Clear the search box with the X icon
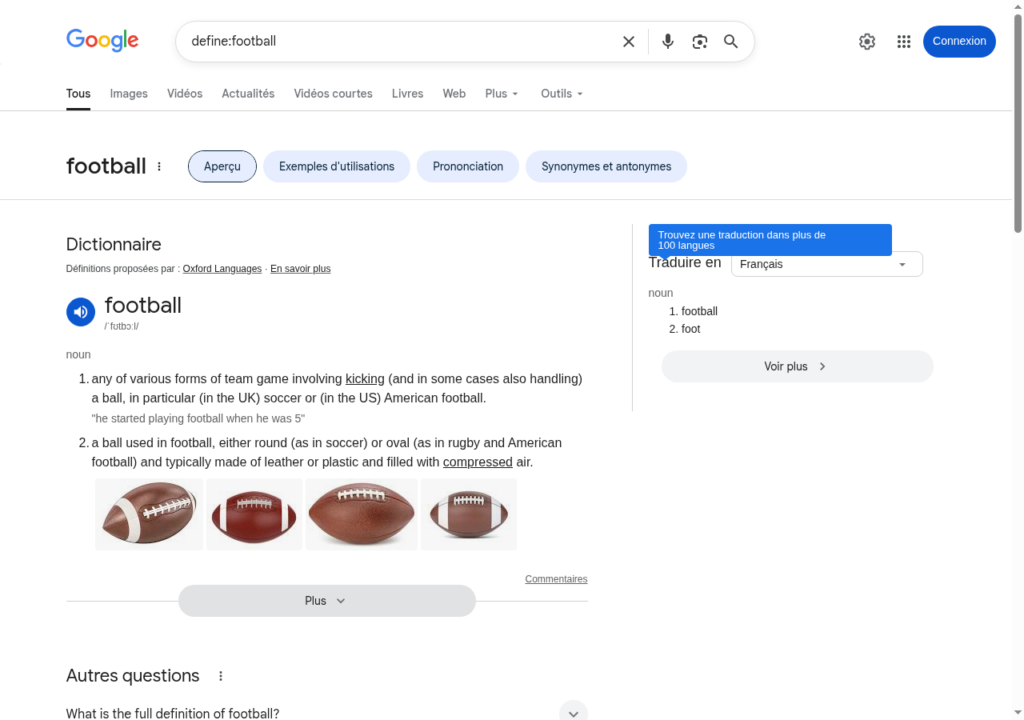Image resolution: width=1024 pixels, height=720 pixels. pyautogui.click(x=628, y=41)
